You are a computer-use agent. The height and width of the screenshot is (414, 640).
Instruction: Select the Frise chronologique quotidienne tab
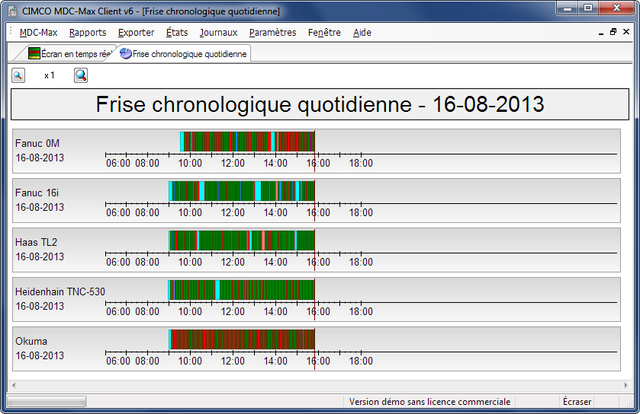click(x=184, y=53)
